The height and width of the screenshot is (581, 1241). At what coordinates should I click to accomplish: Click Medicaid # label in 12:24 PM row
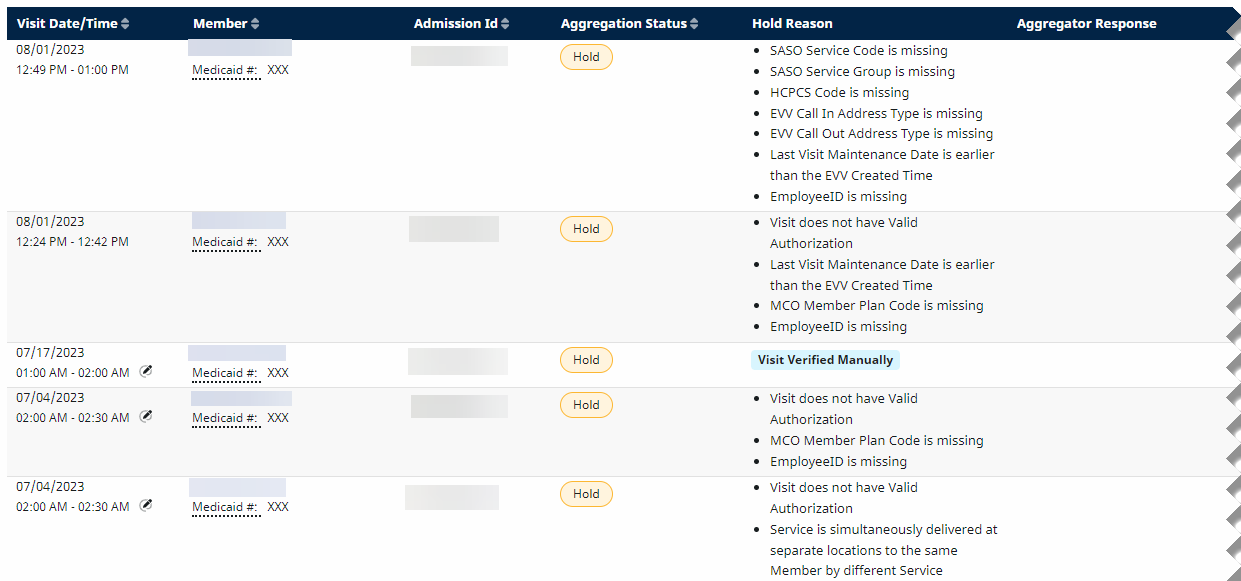tap(226, 242)
